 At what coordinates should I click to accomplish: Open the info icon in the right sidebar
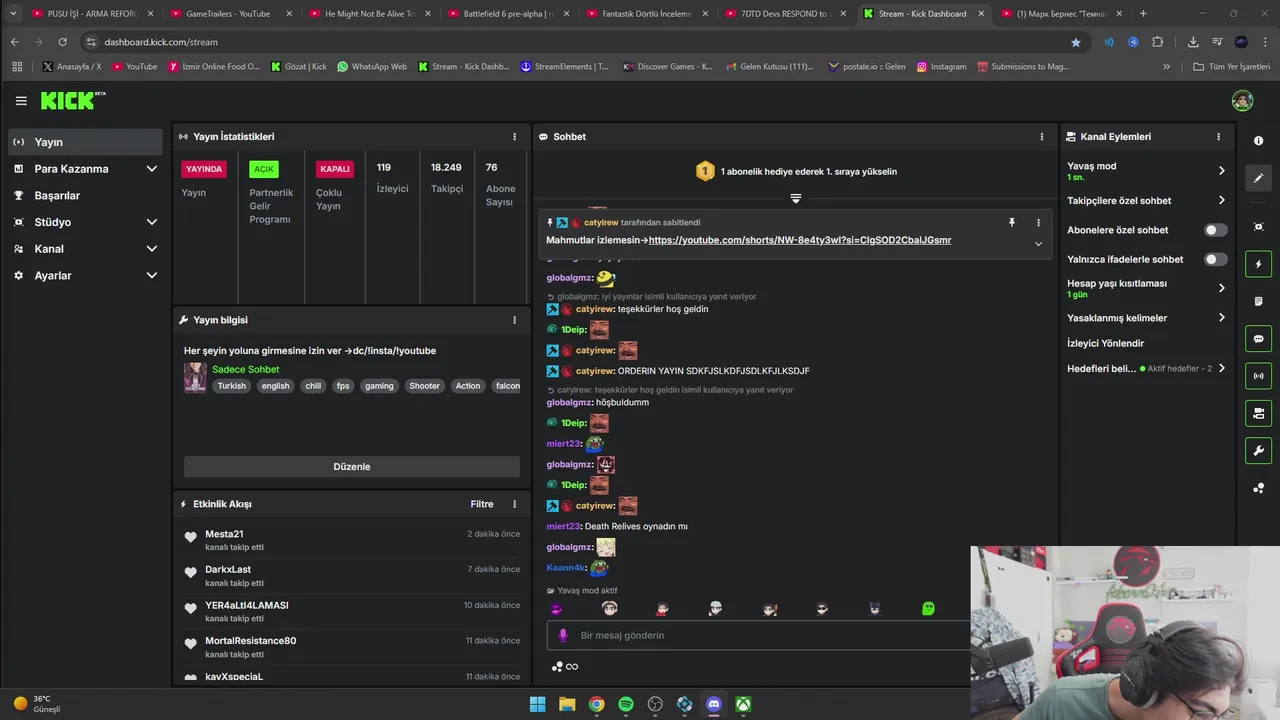[x=1258, y=141]
